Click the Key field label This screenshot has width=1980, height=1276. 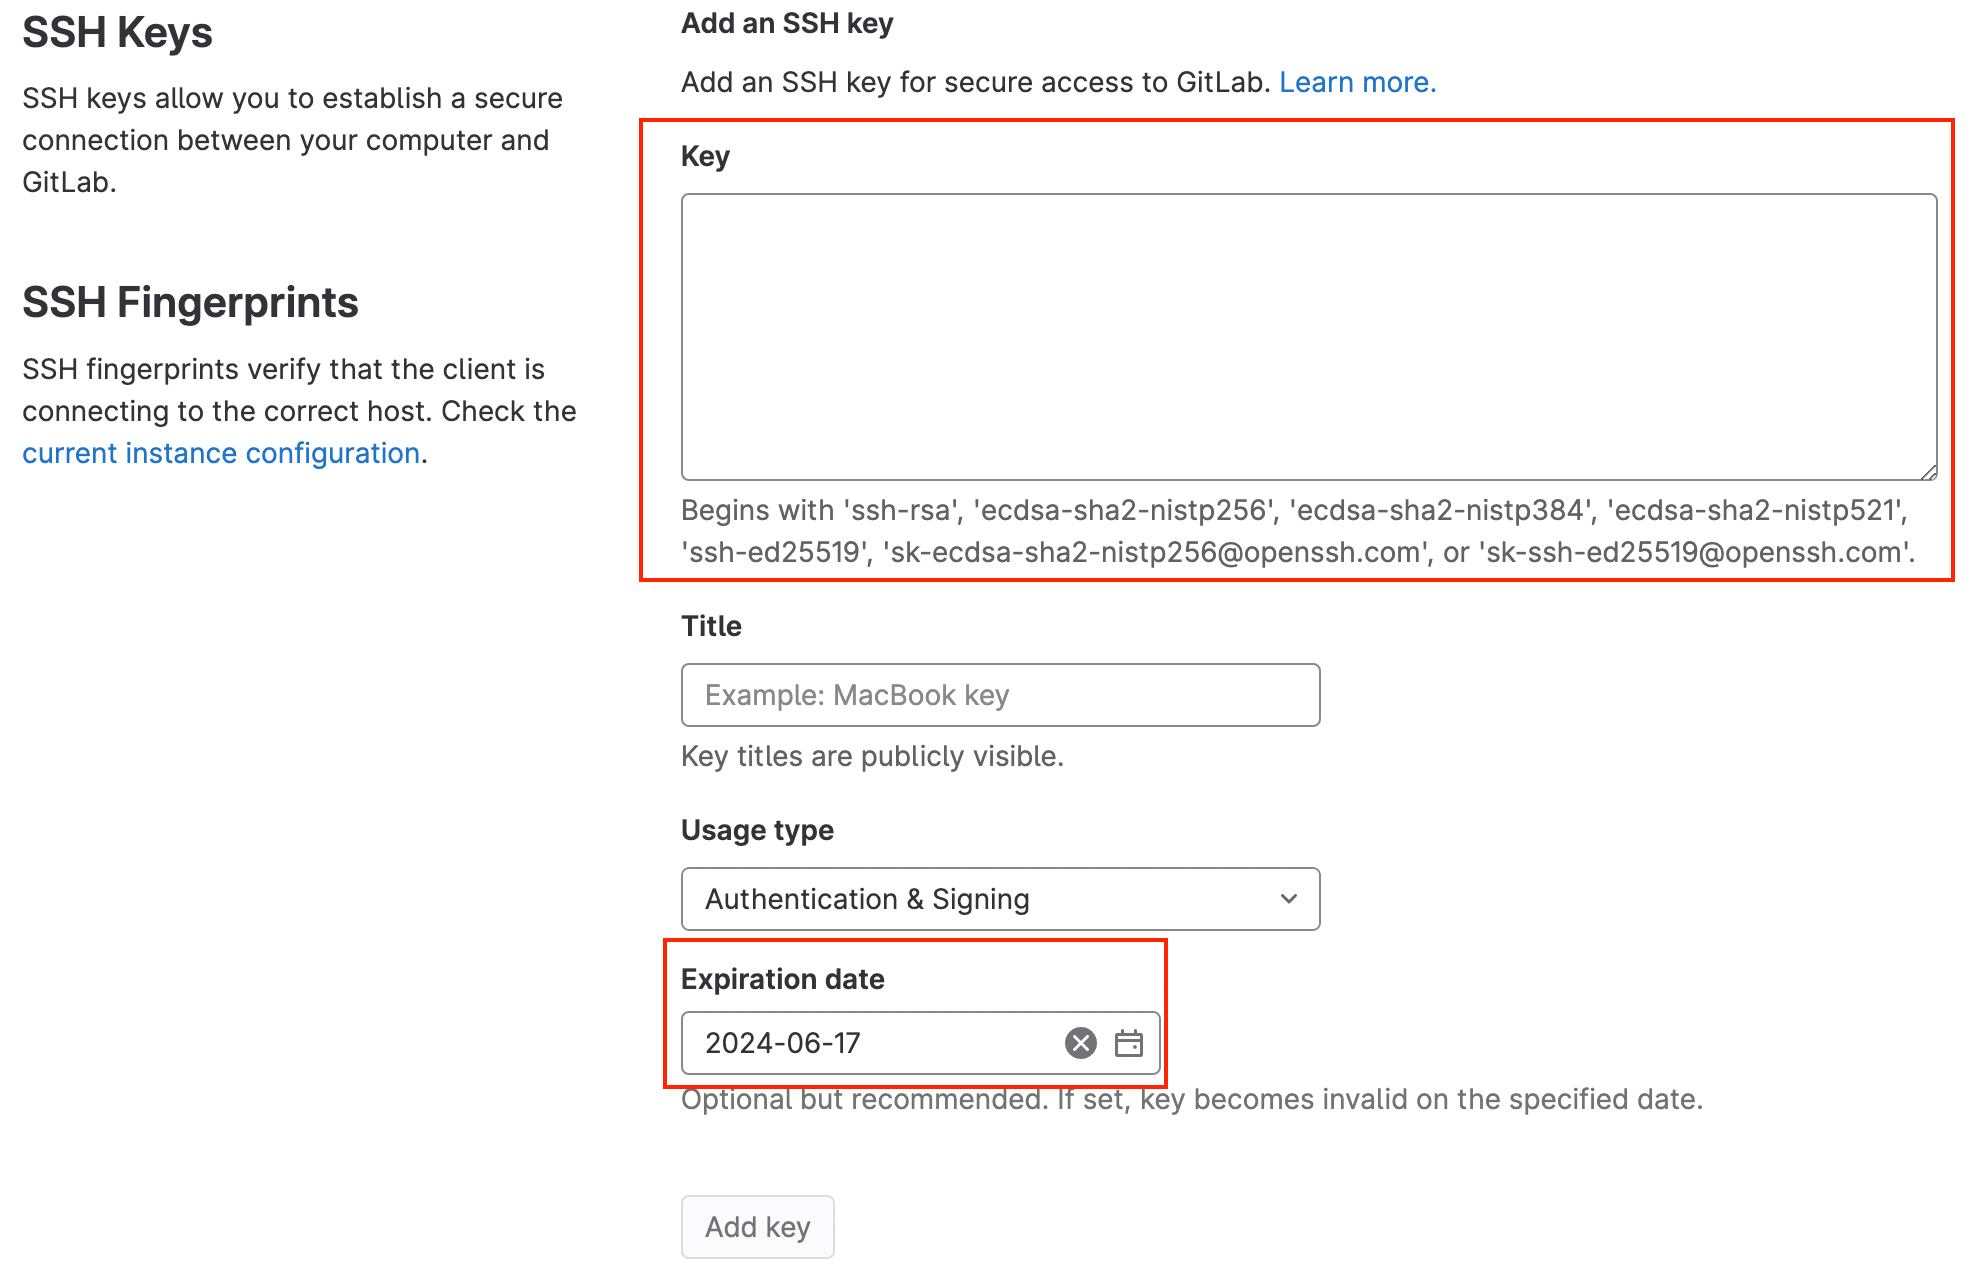pos(705,156)
